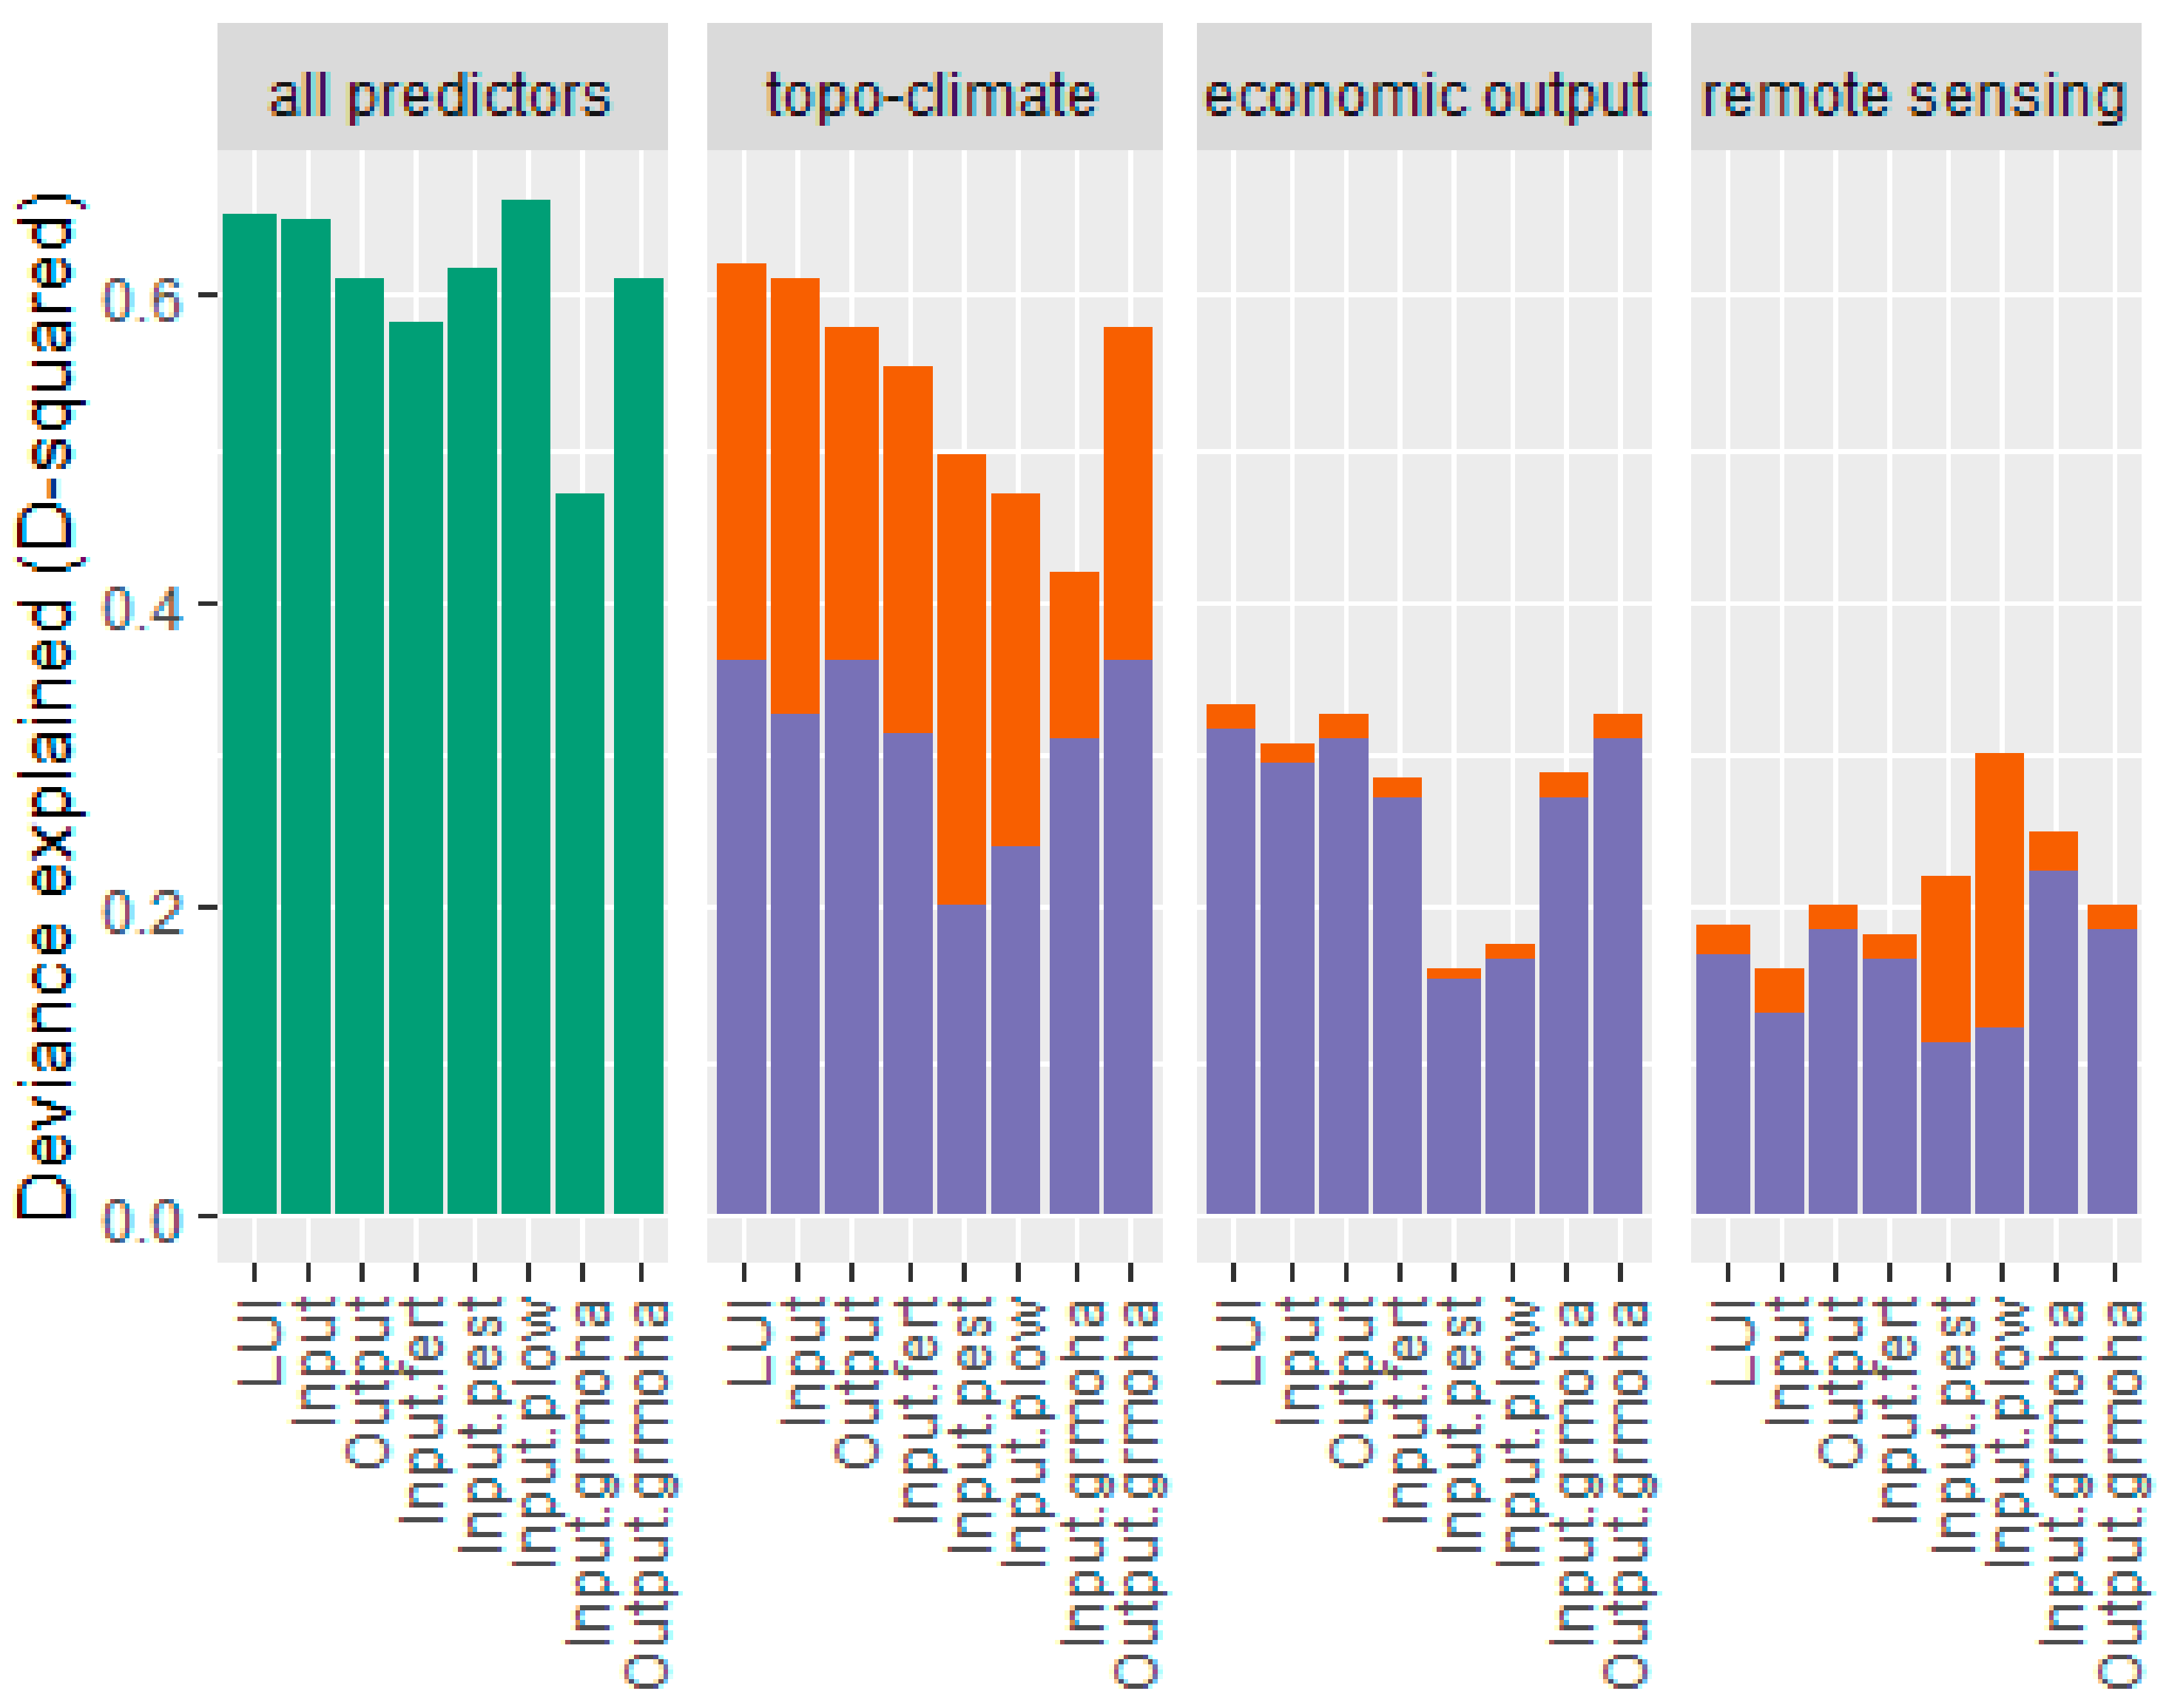Select the "economic output" panel title
The height and width of the screenshot is (1708, 2169).
(x=1424, y=96)
